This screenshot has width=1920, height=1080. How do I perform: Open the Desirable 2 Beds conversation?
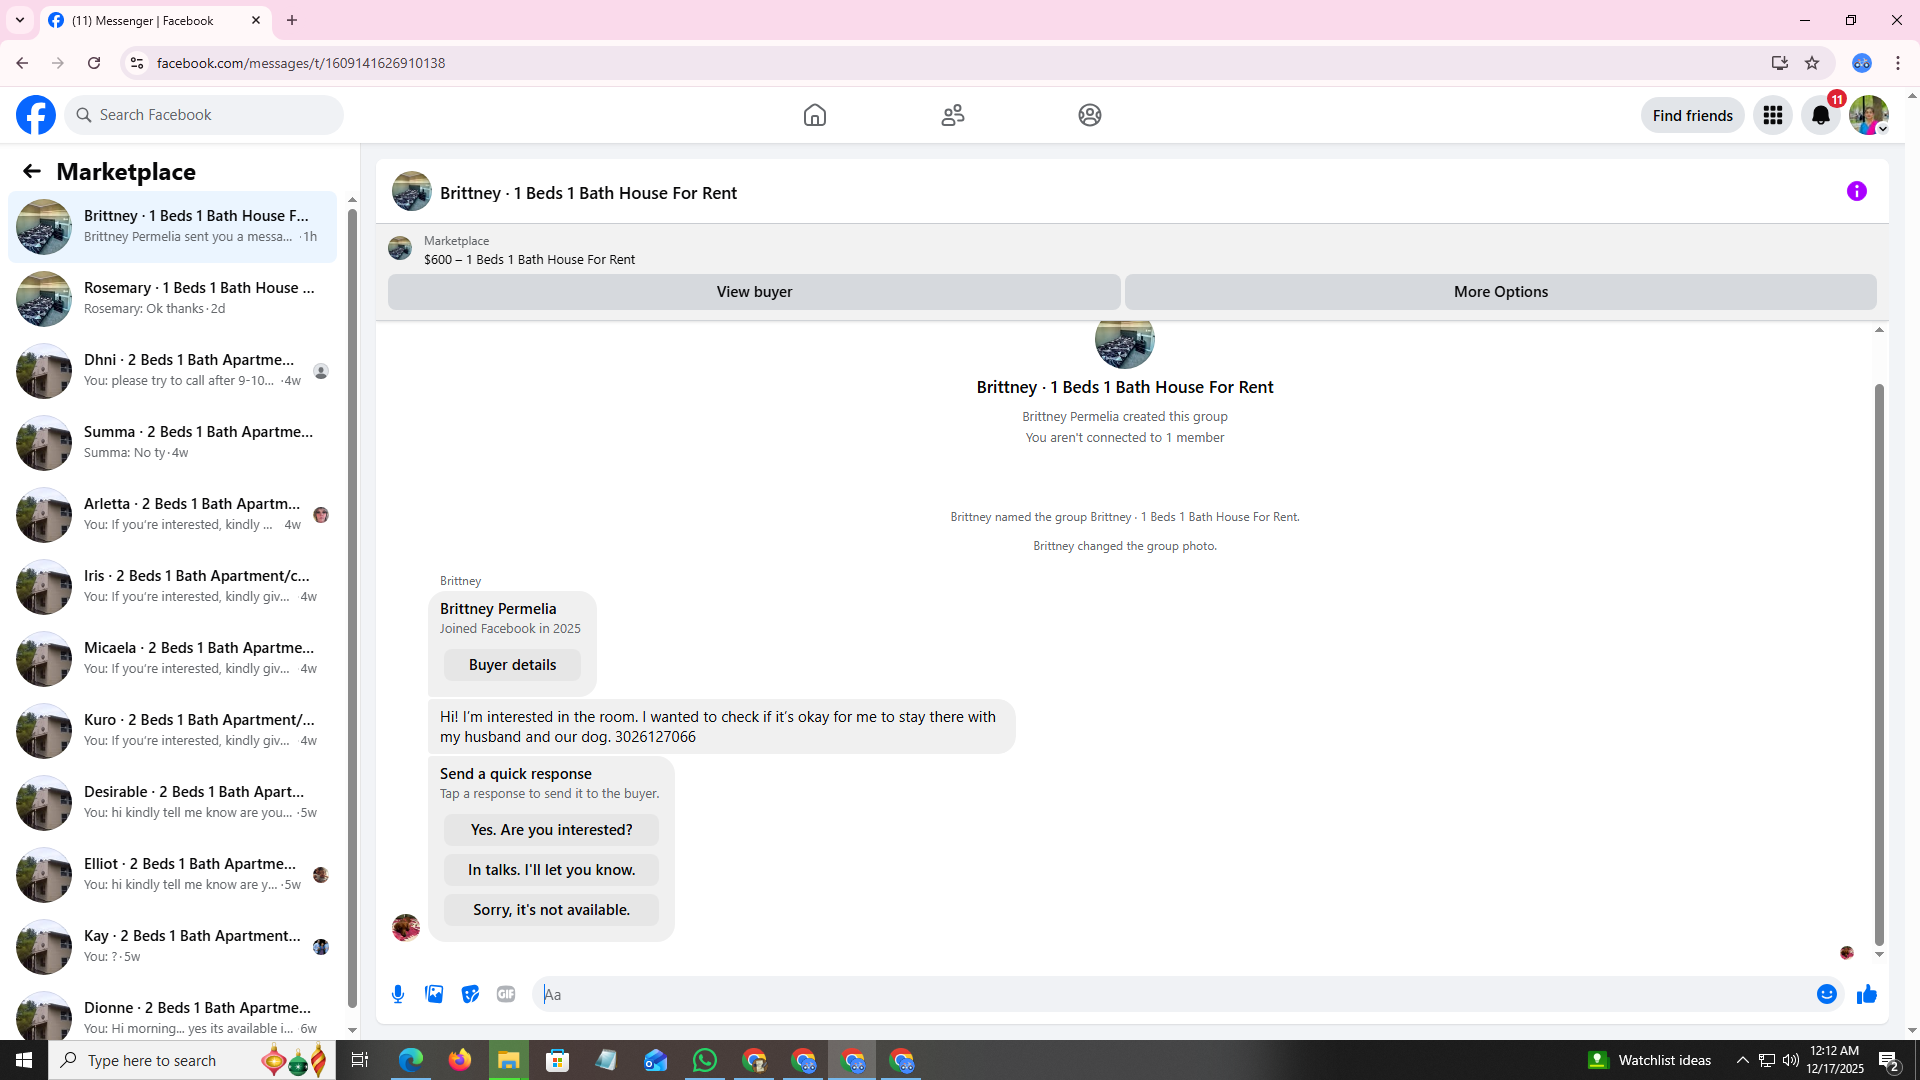coord(172,802)
